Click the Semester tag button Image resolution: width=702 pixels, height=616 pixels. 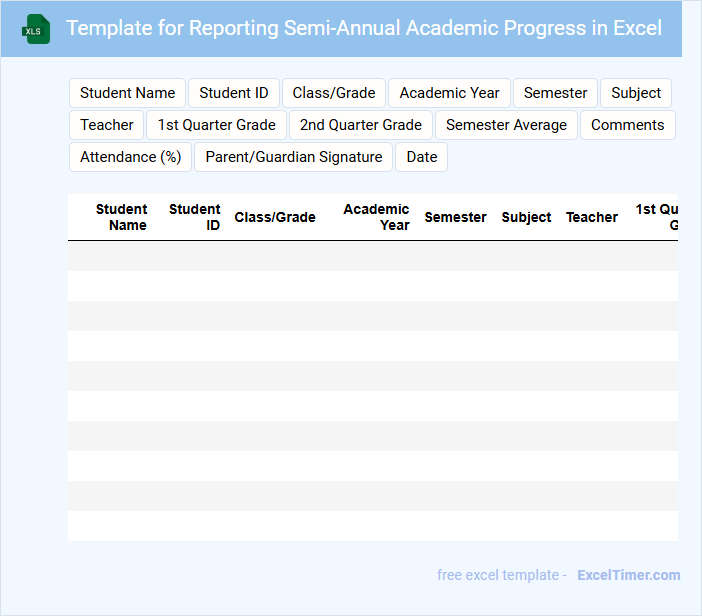coord(555,93)
